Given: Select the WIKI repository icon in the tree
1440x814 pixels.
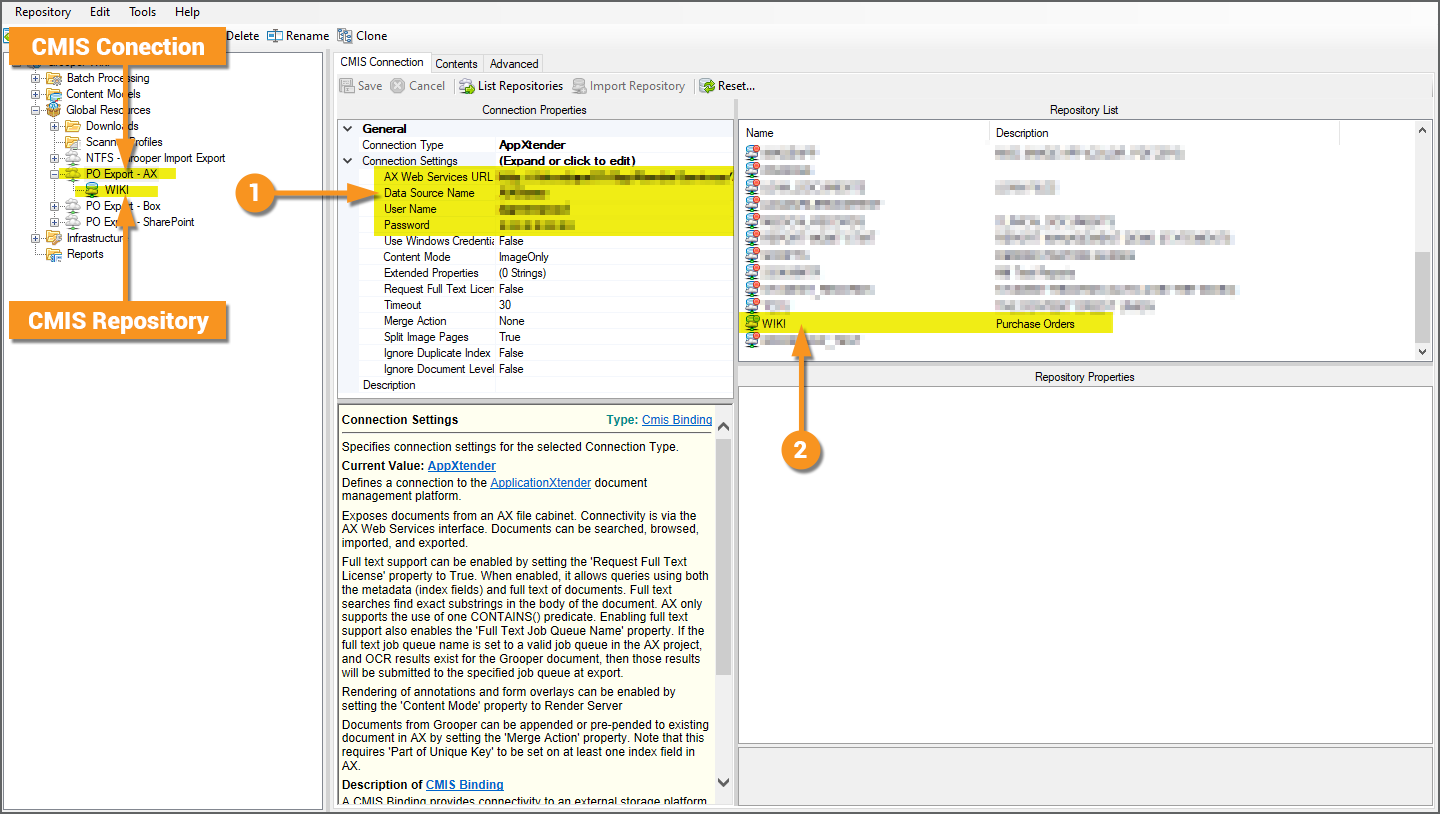Looking at the screenshot, I should (x=92, y=190).
